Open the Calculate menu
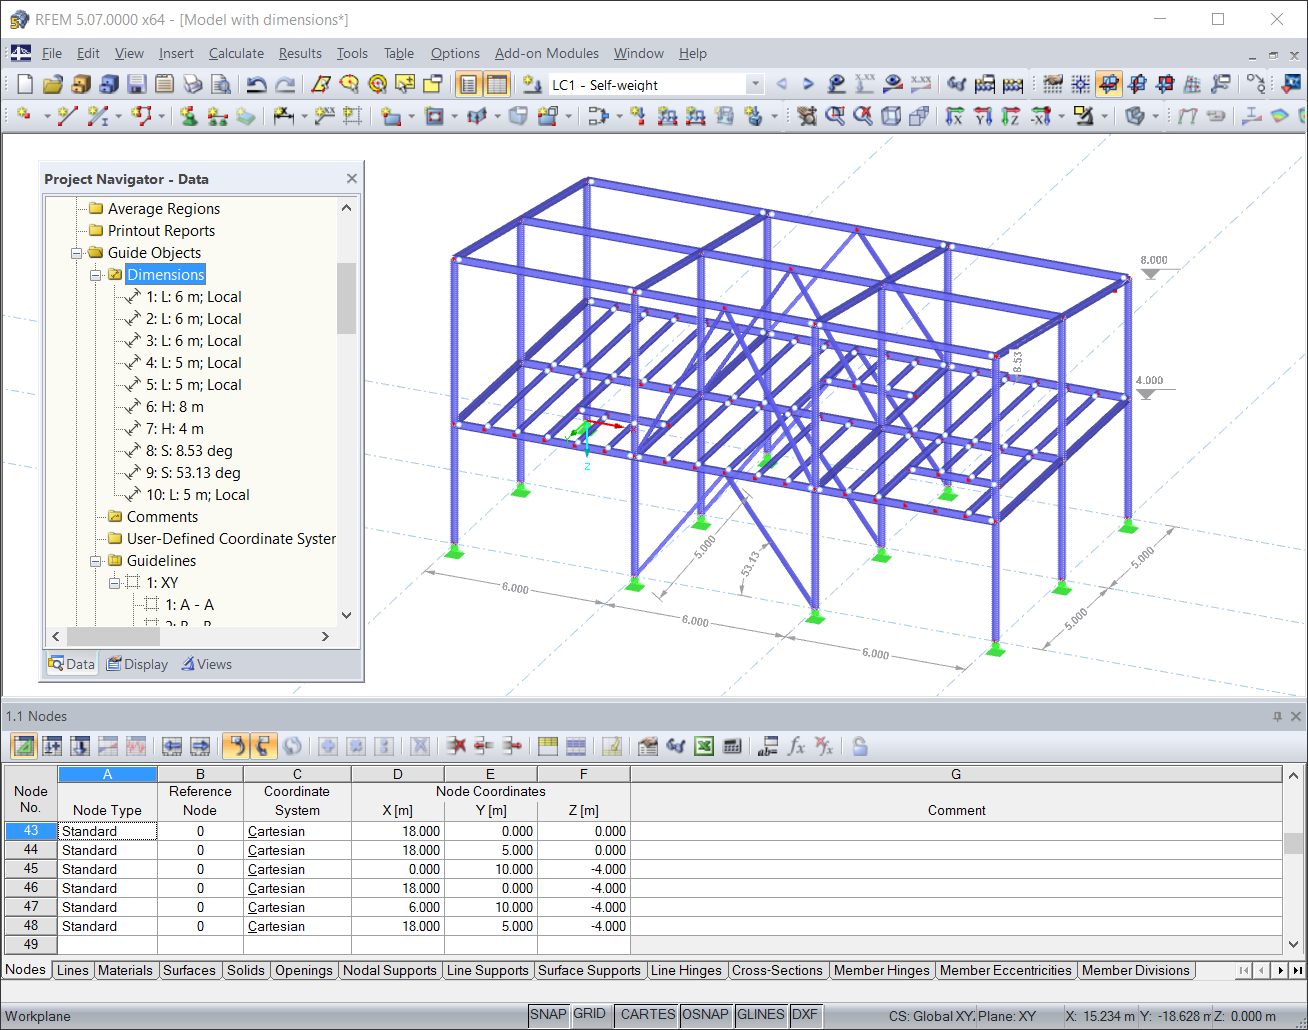Image resolution: width=1308 pixels, height=1030 pixels. [x=236, y=54]
